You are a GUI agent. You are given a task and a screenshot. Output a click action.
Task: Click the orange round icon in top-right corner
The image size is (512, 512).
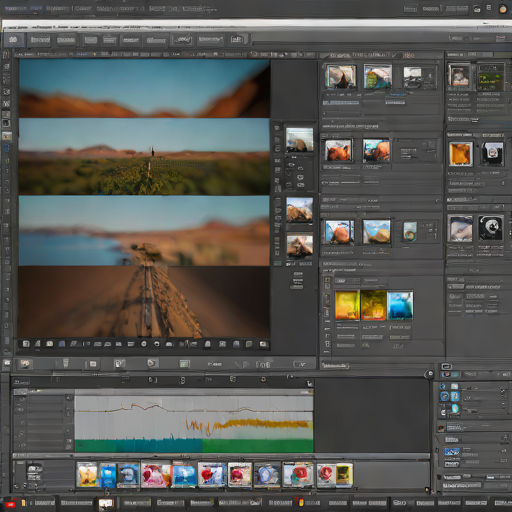[503, 9]
